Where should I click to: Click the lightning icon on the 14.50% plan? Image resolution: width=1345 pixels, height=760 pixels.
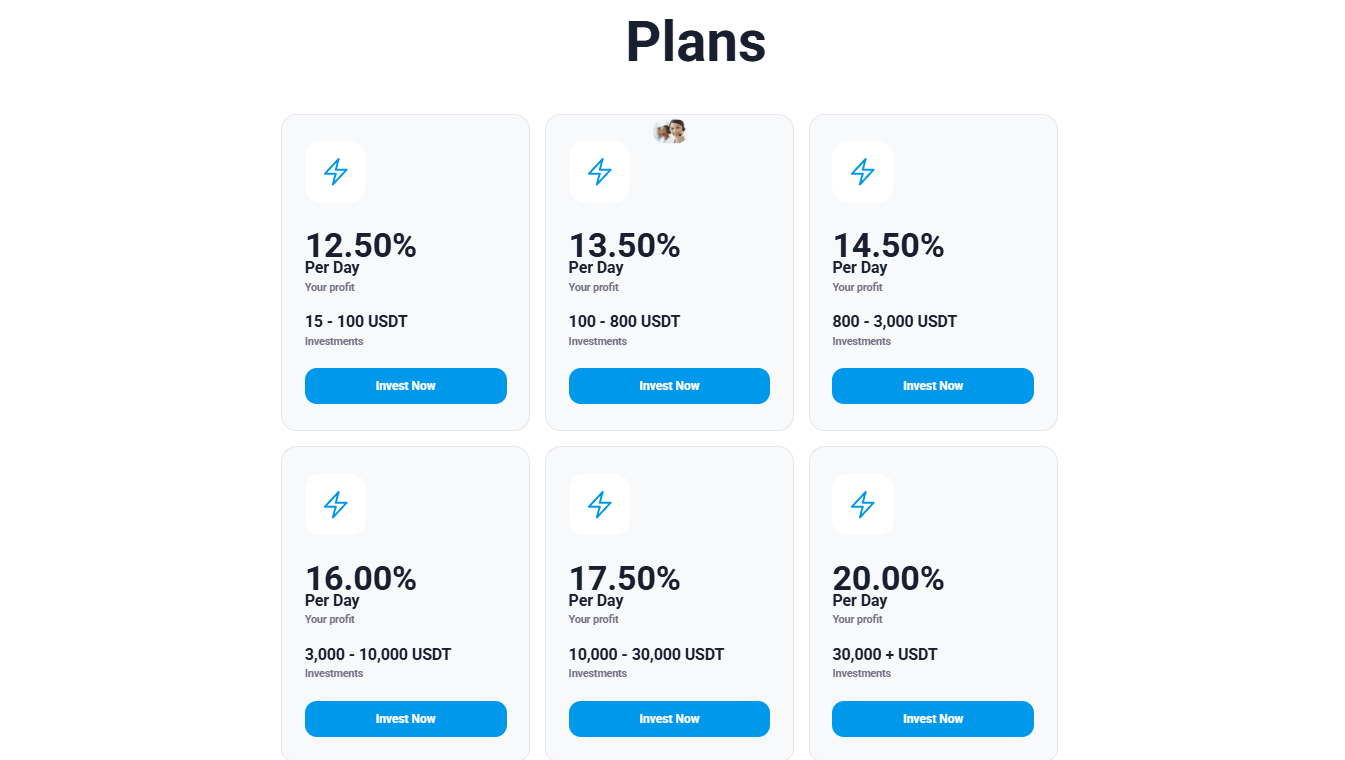click(863, 172)
